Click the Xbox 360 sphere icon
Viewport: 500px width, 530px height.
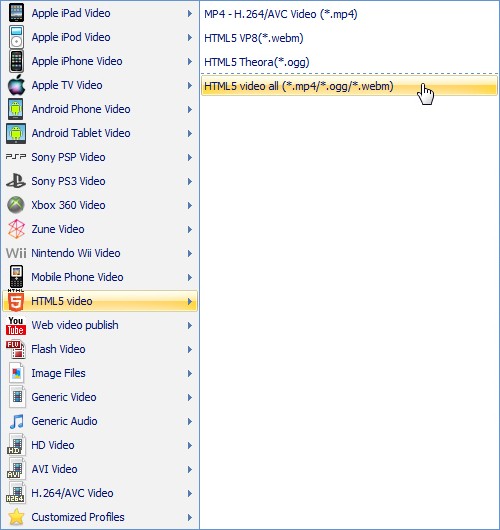(x=16, y=205)
